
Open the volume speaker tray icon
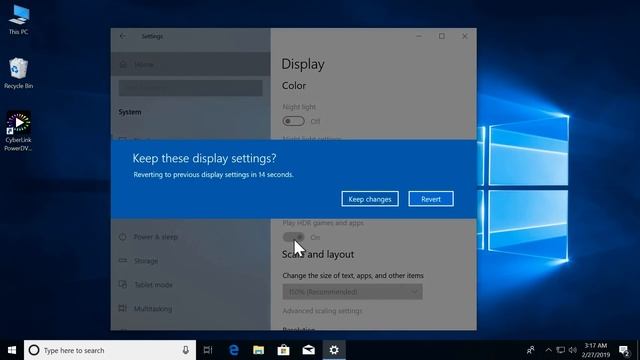[573, 350]
